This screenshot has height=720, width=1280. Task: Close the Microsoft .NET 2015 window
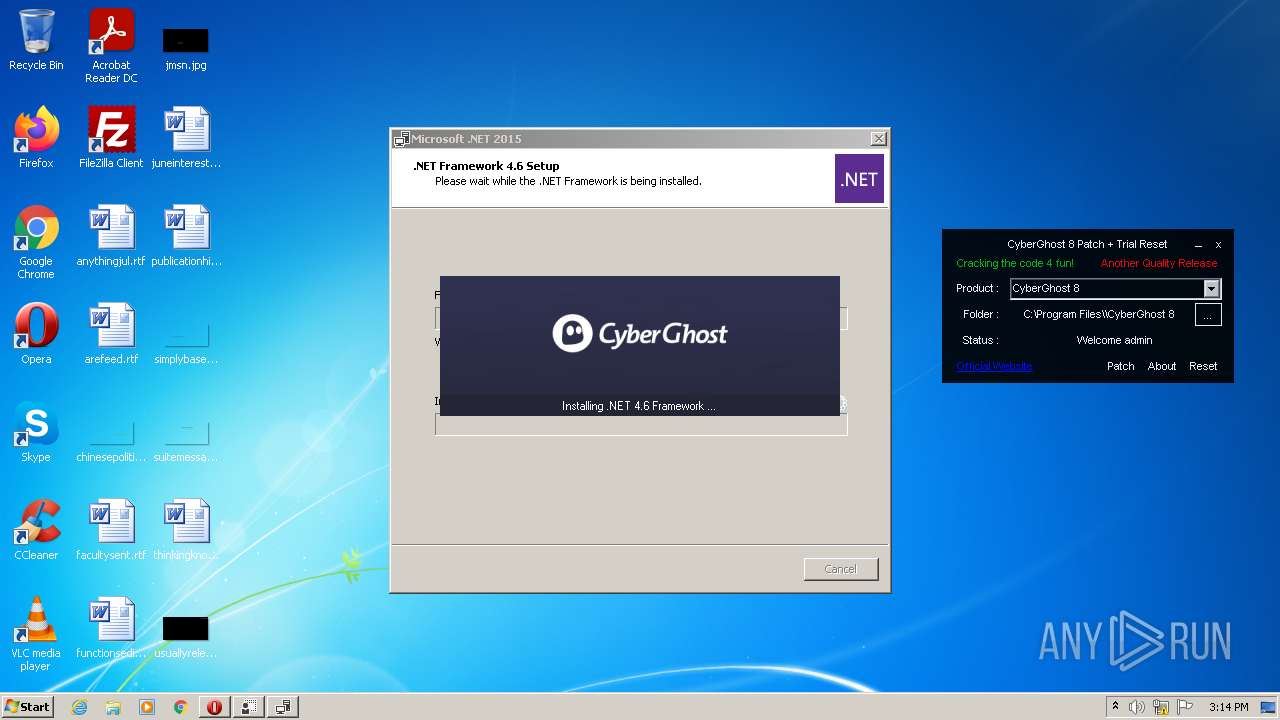(878, 139)
